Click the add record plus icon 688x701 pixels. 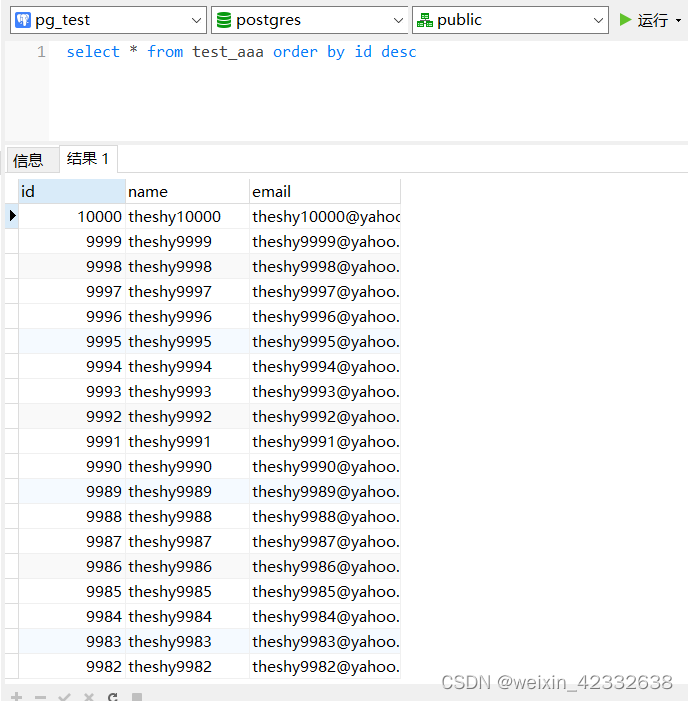coord(17,697)
